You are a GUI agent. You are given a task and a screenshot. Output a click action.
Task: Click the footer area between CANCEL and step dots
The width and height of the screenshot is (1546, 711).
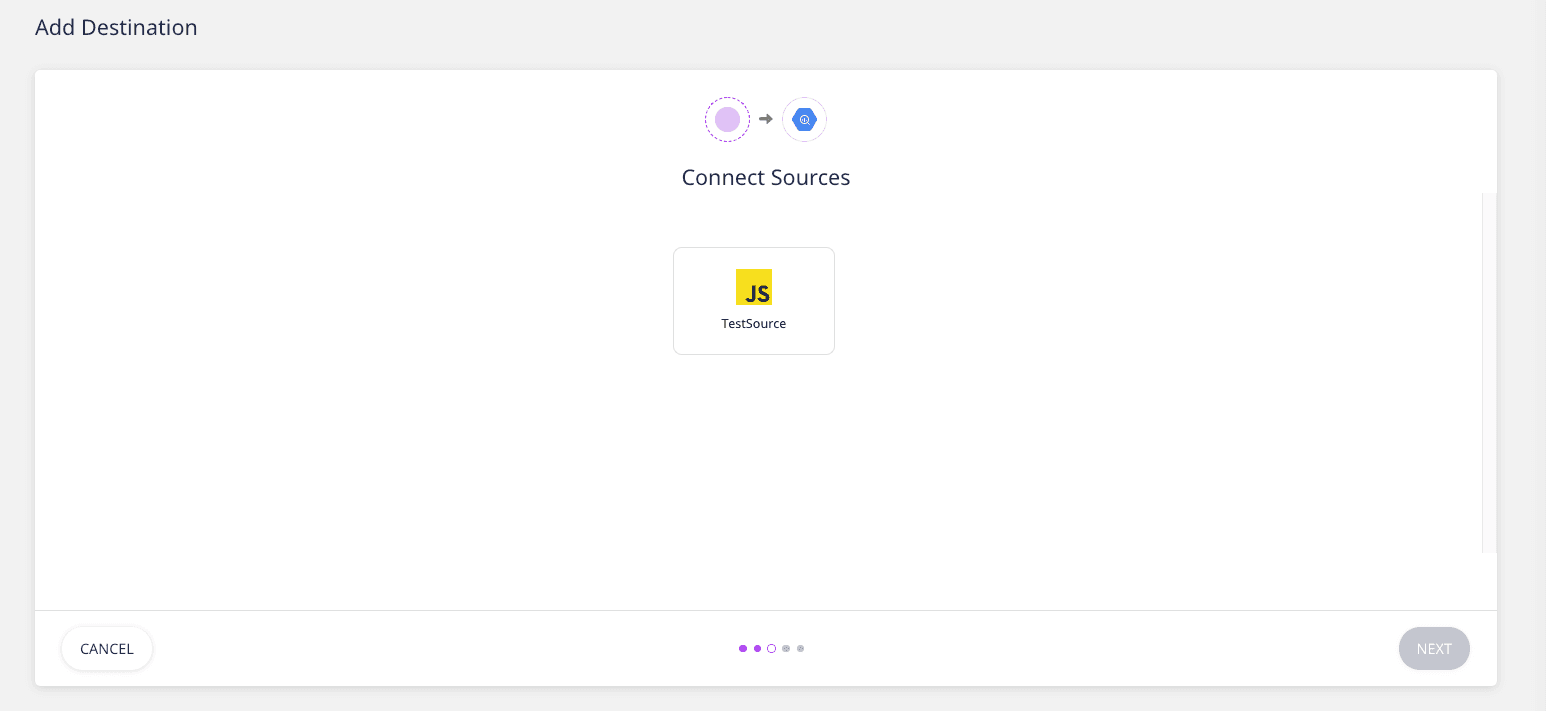(440, 648)
